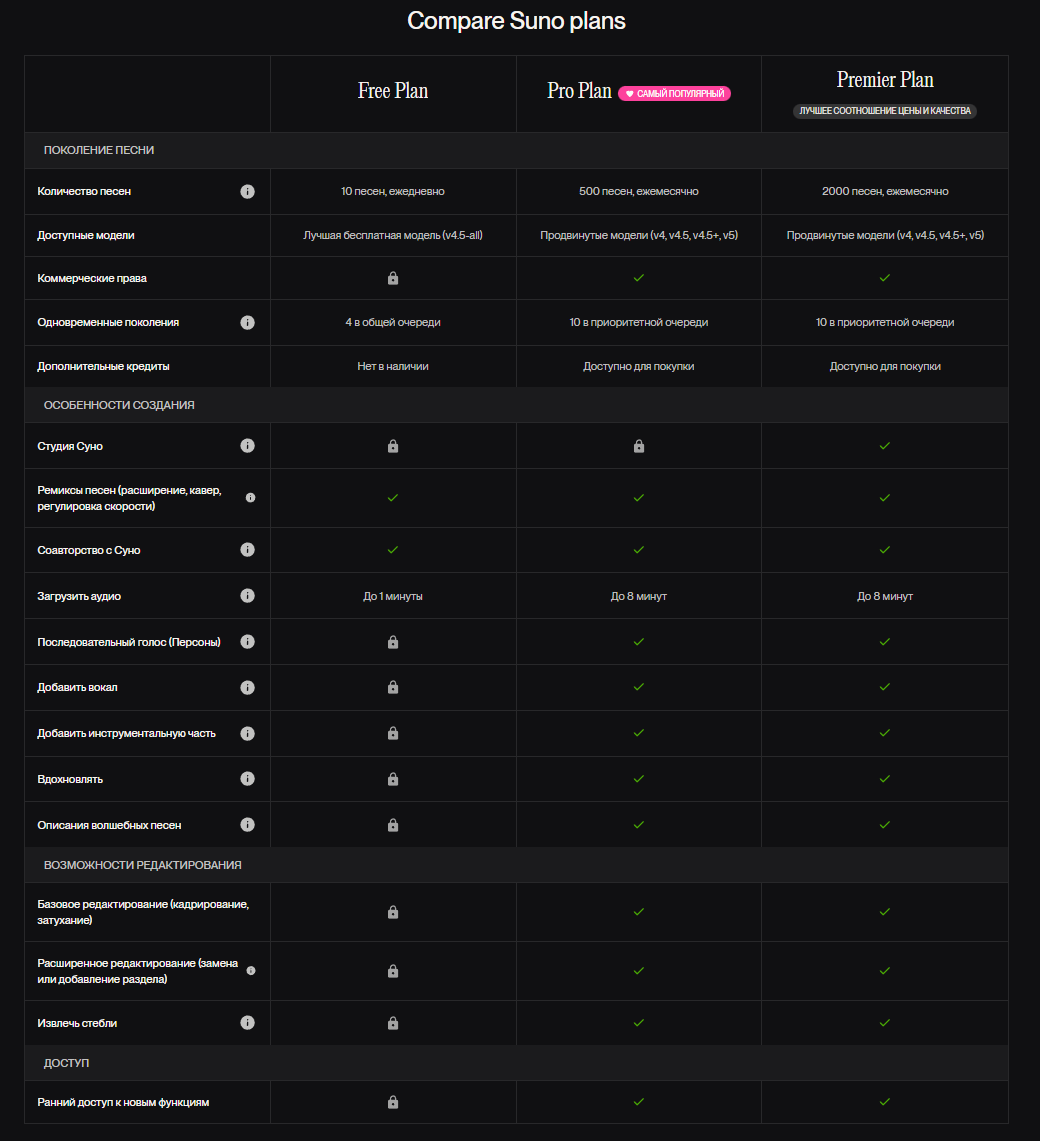The height and width of the screenshot is (1141, 1040).
Task: Click info icon next to Количество песен
Action: click(247, 191)
